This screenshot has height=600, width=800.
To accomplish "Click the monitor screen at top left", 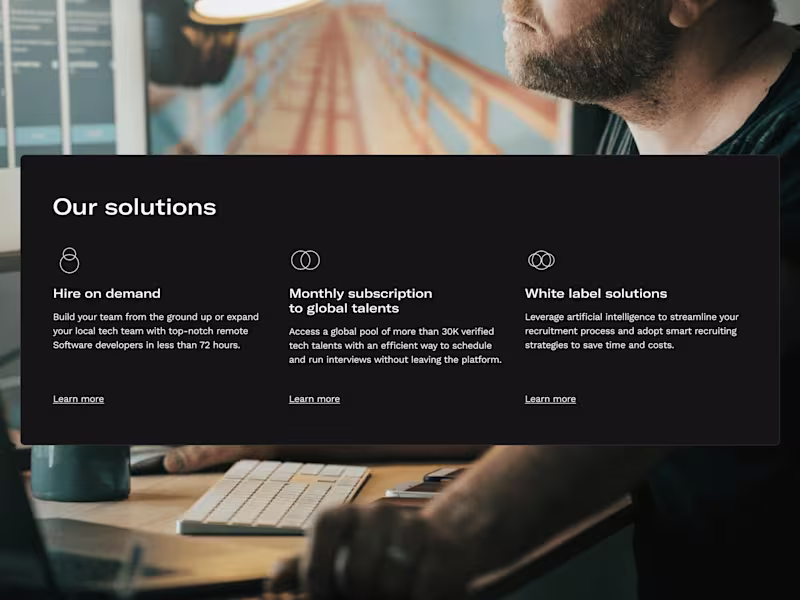I will coord(56,77).
